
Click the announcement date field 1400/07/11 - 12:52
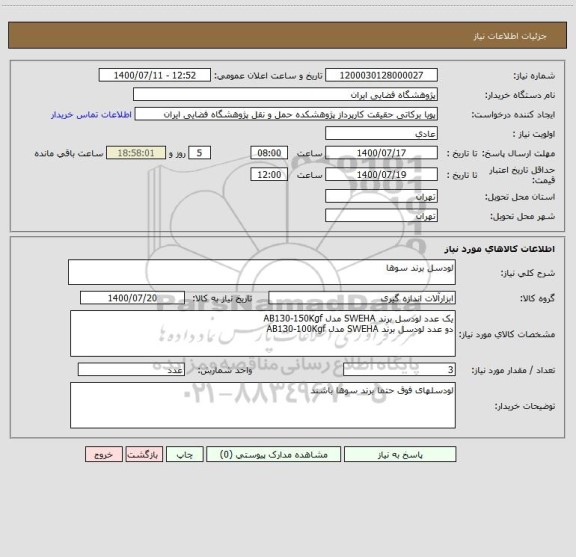[155, 75]
